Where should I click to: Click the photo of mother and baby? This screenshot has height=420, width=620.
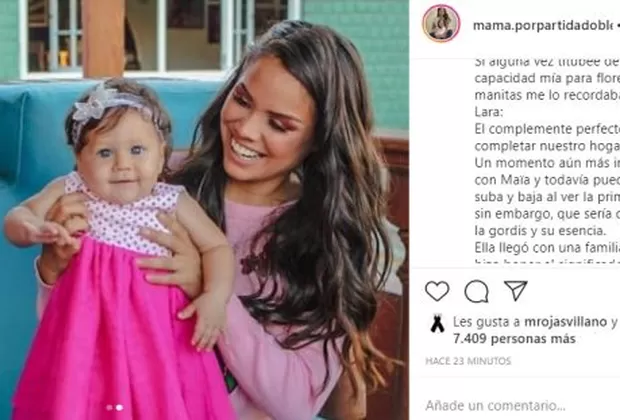pyautogui.click(x=204, y=210)
